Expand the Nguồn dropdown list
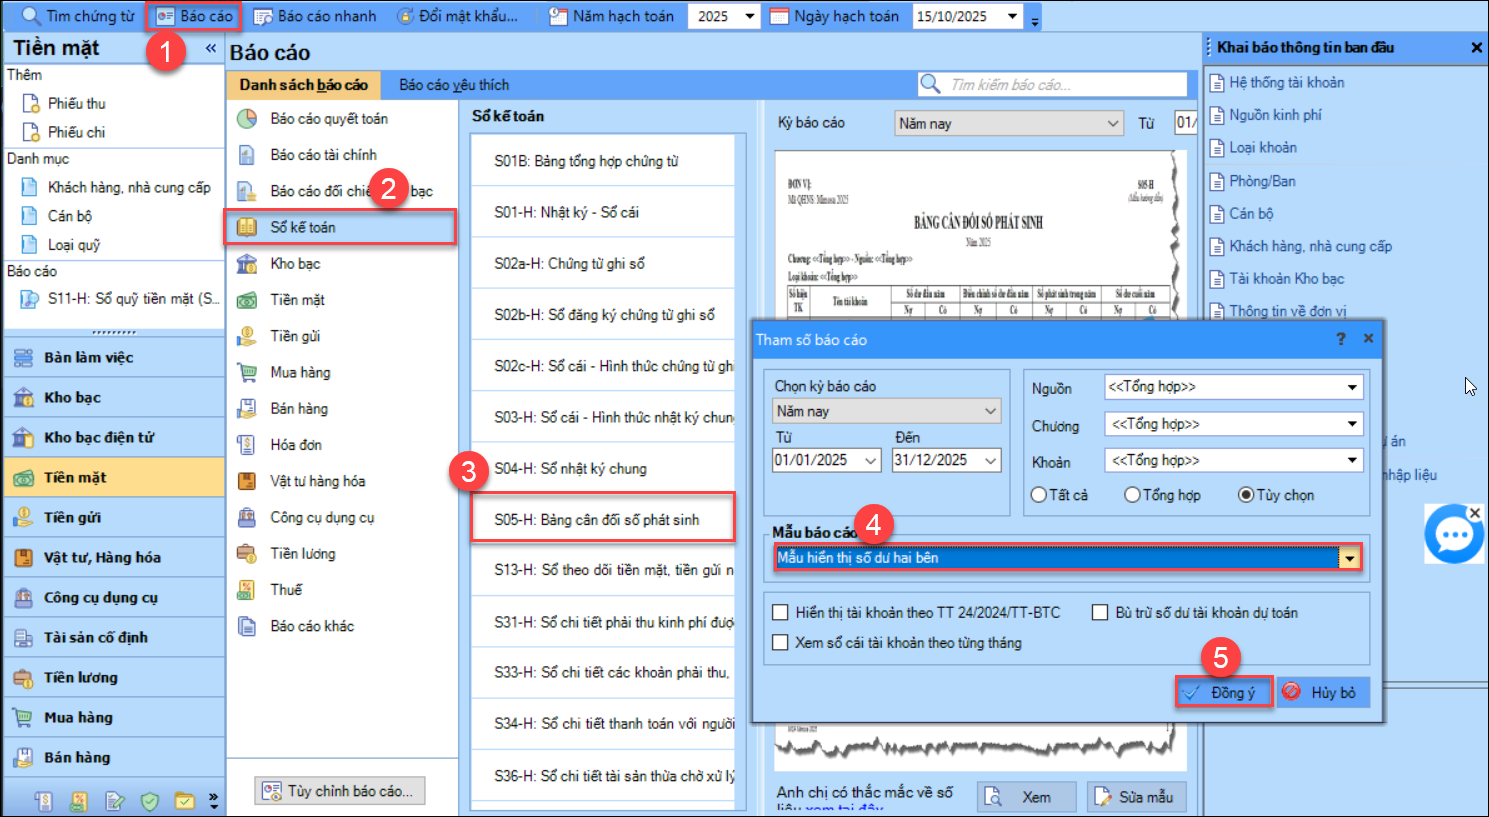 click(x=1352, y=387)
